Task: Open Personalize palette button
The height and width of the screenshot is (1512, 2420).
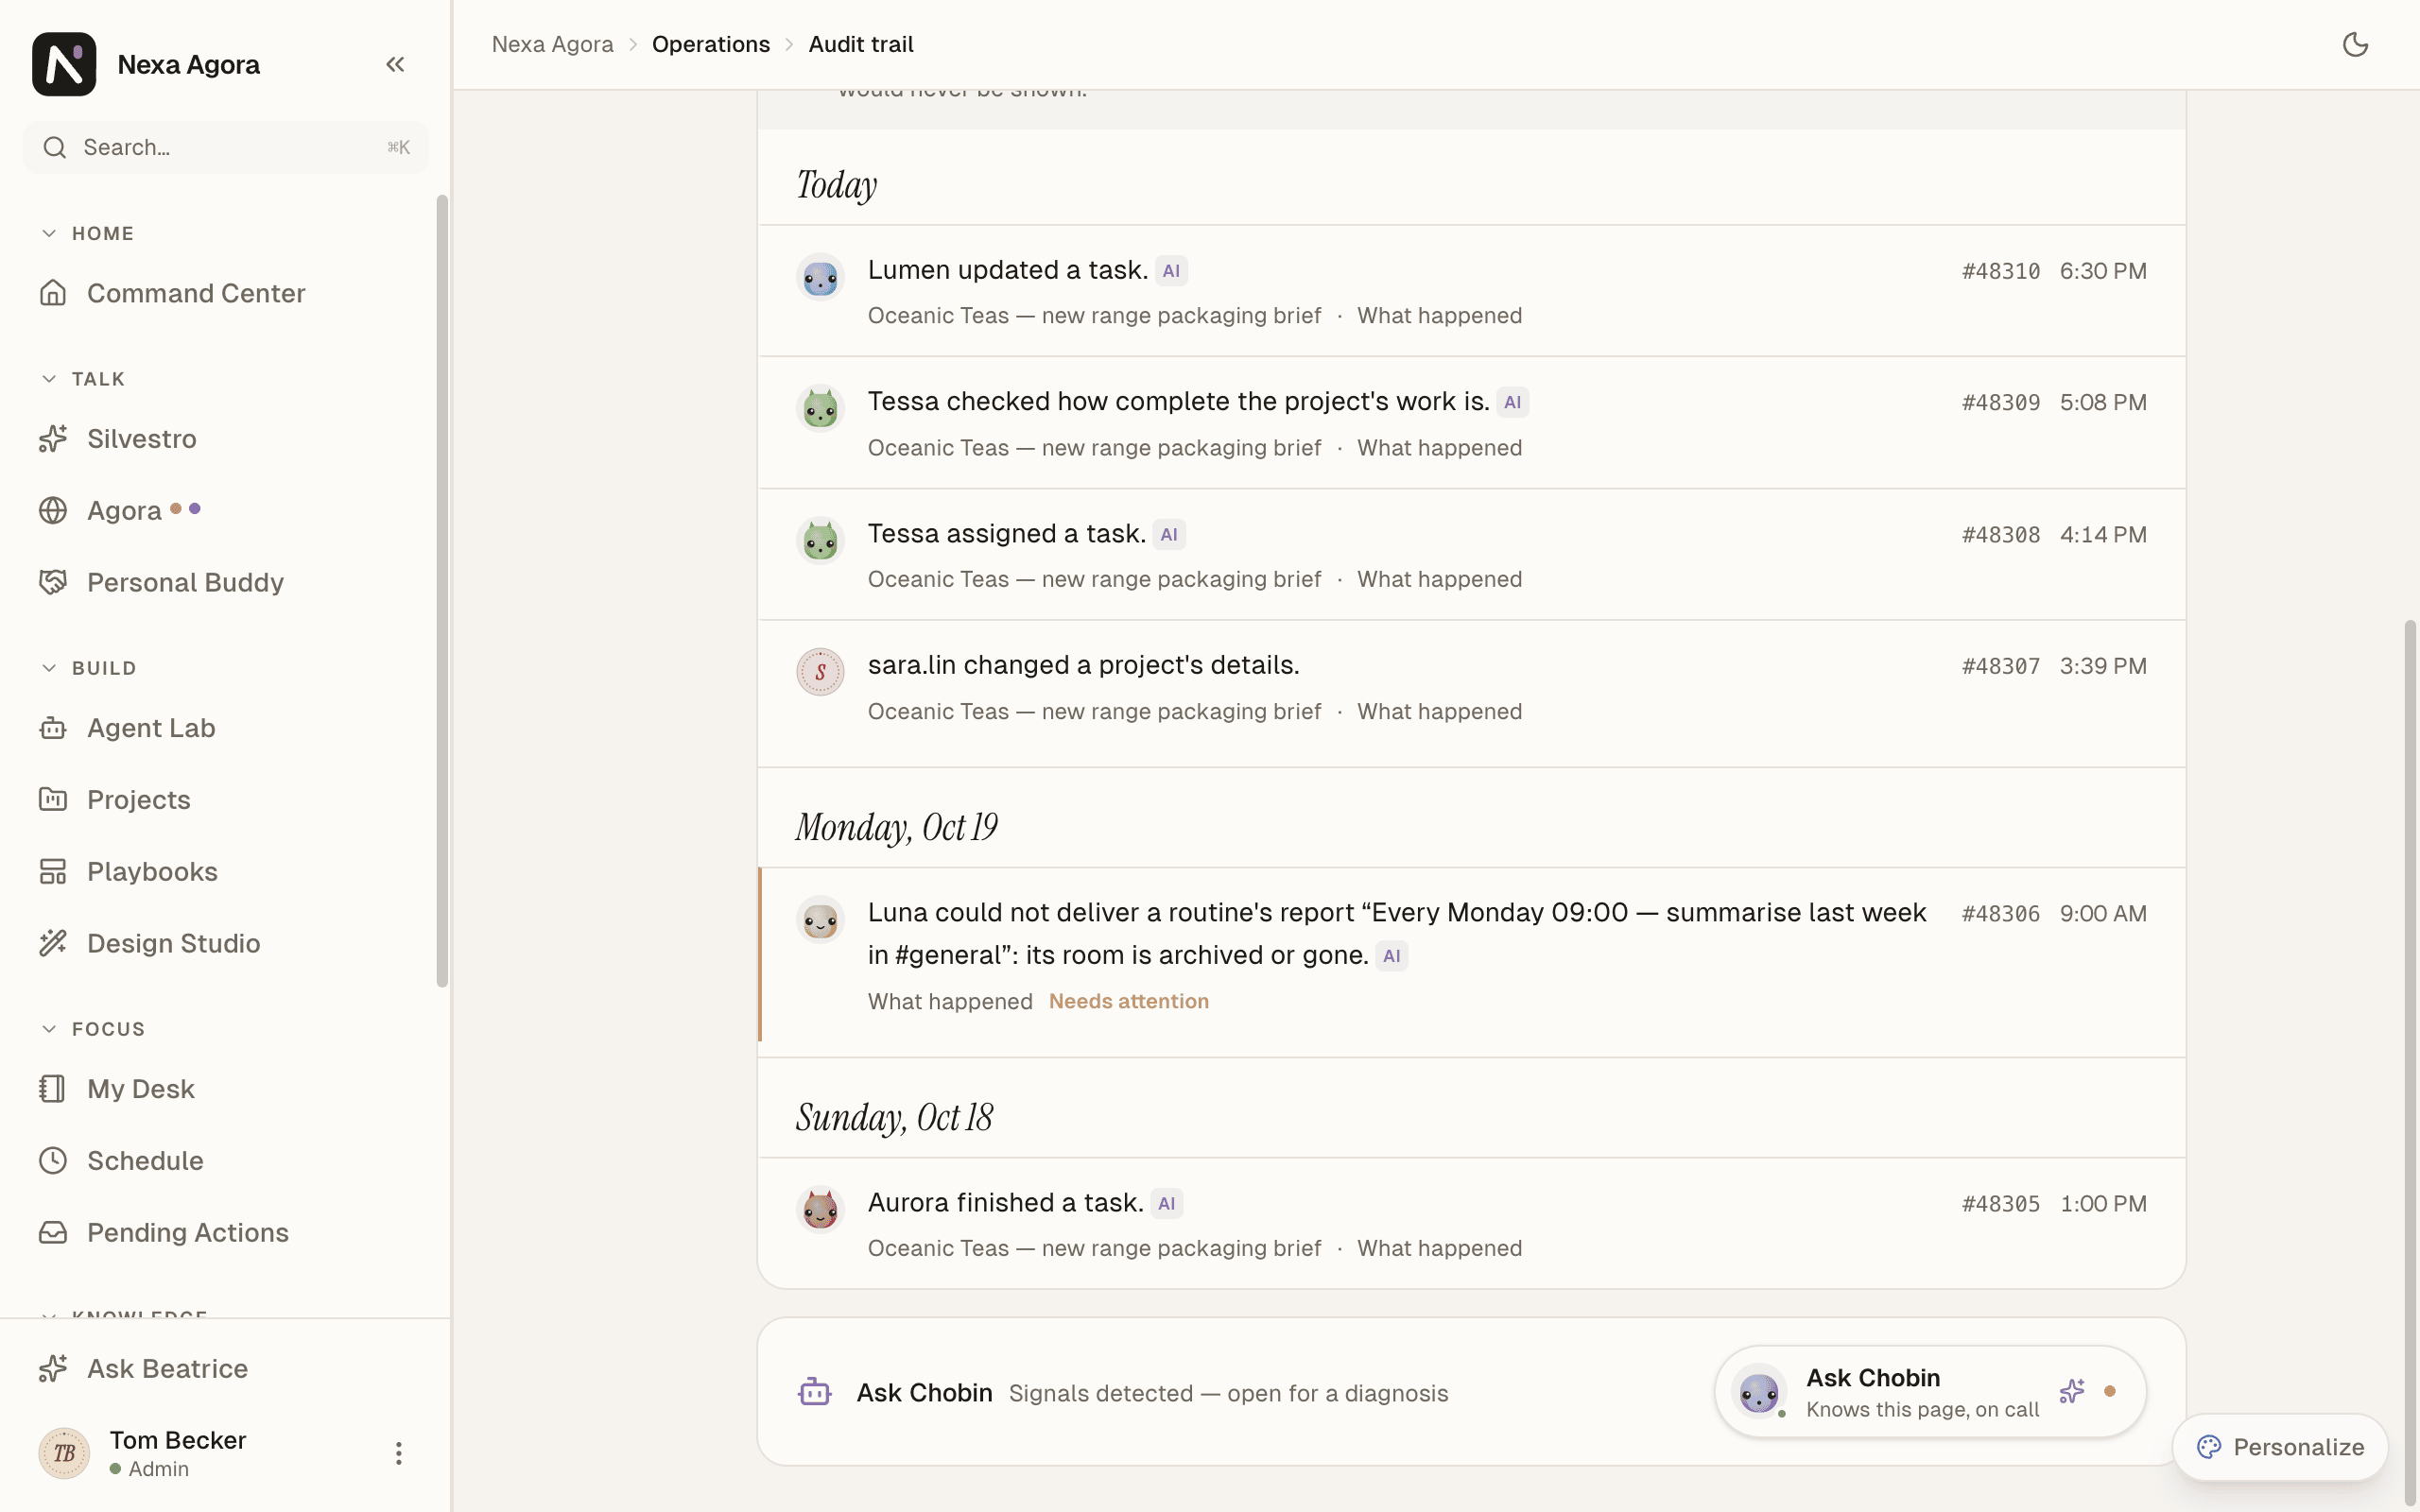Action: (2280, 1447)
